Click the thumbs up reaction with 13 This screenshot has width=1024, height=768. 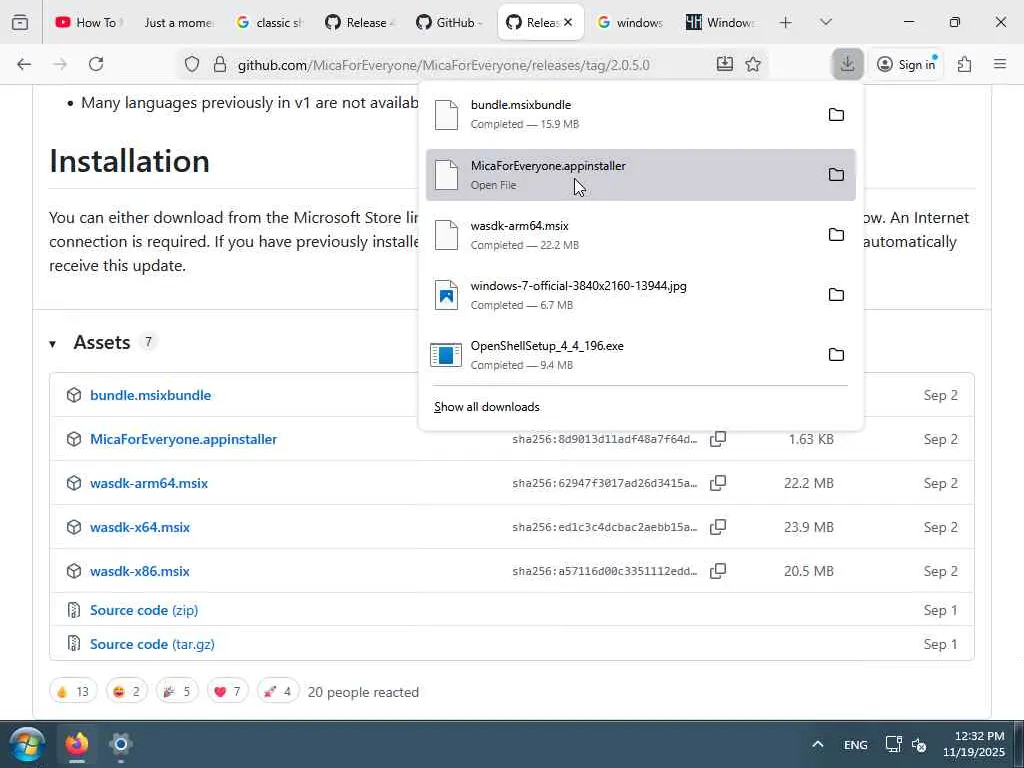(x=73, y=691)
